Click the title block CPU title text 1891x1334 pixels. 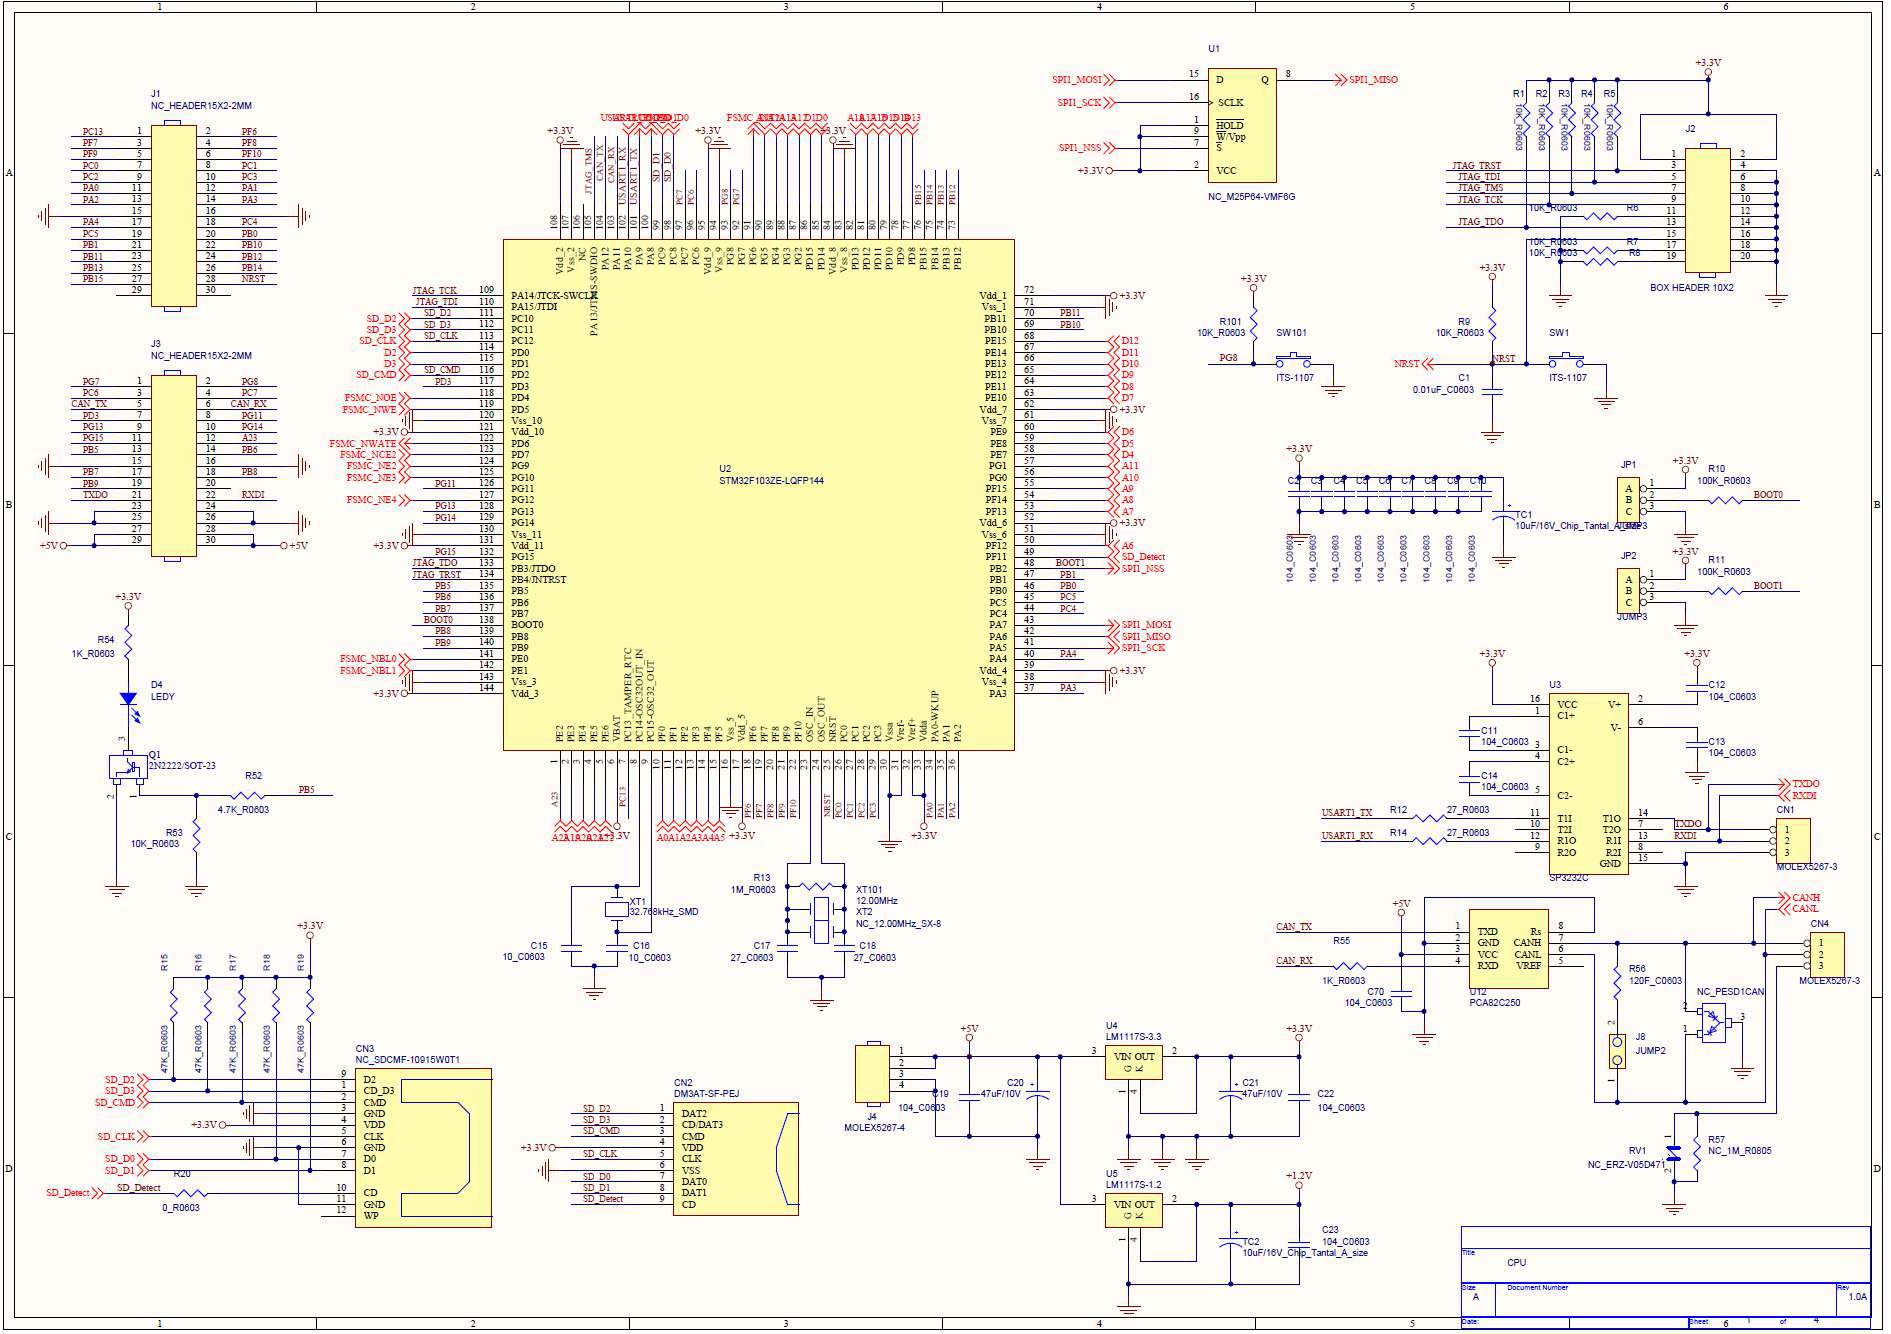pos(1517,1263)
